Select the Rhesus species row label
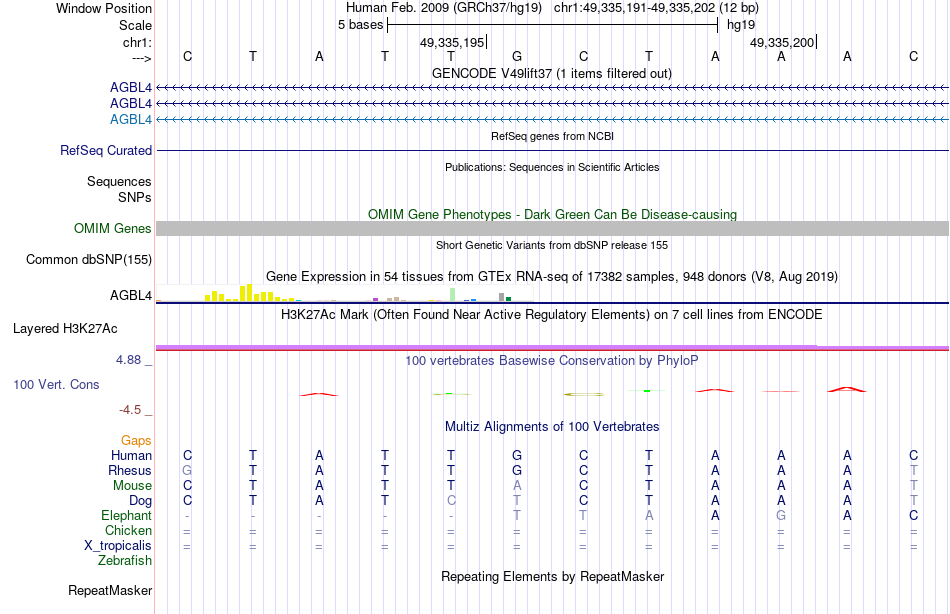The height and width of the screenshot is (614, 950). (130, 471)
